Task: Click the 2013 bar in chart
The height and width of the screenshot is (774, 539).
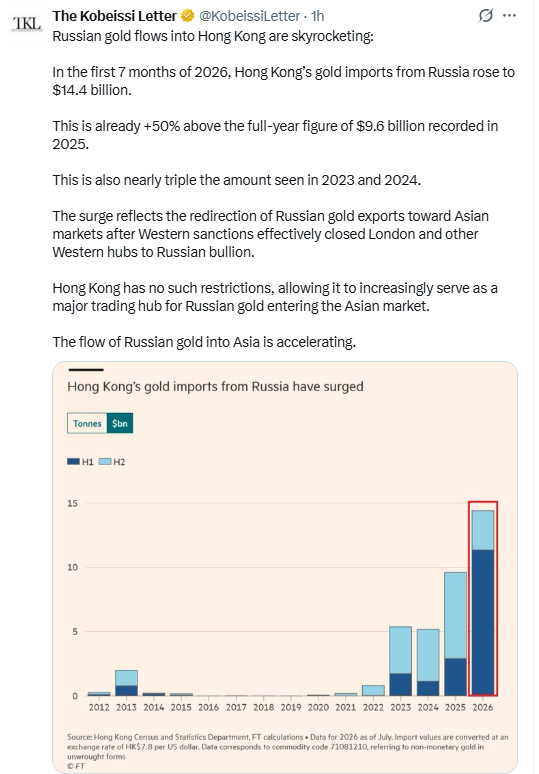Action: [x=126, y=683]
